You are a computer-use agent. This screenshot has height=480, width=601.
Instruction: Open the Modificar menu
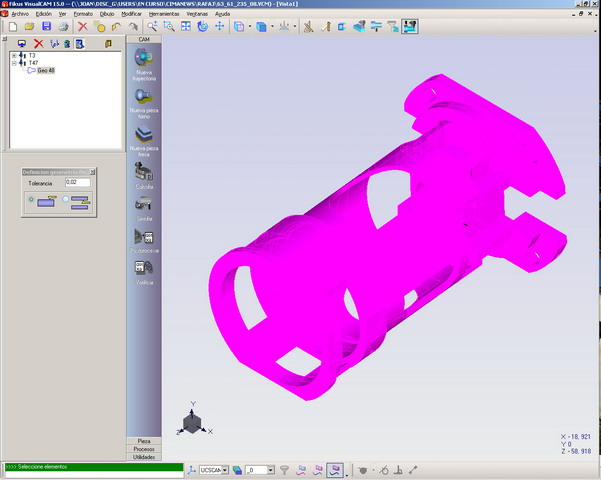(131, 14)
